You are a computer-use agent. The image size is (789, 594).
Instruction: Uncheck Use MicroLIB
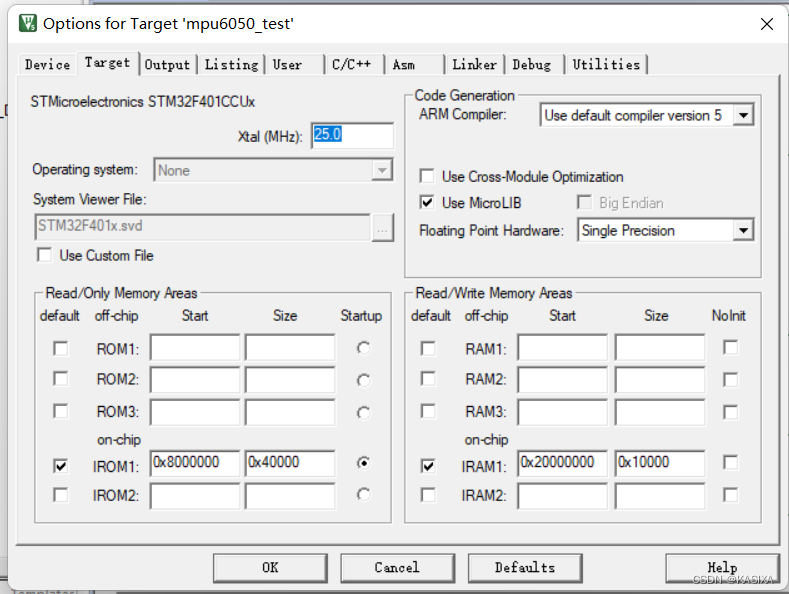(427, 202)
